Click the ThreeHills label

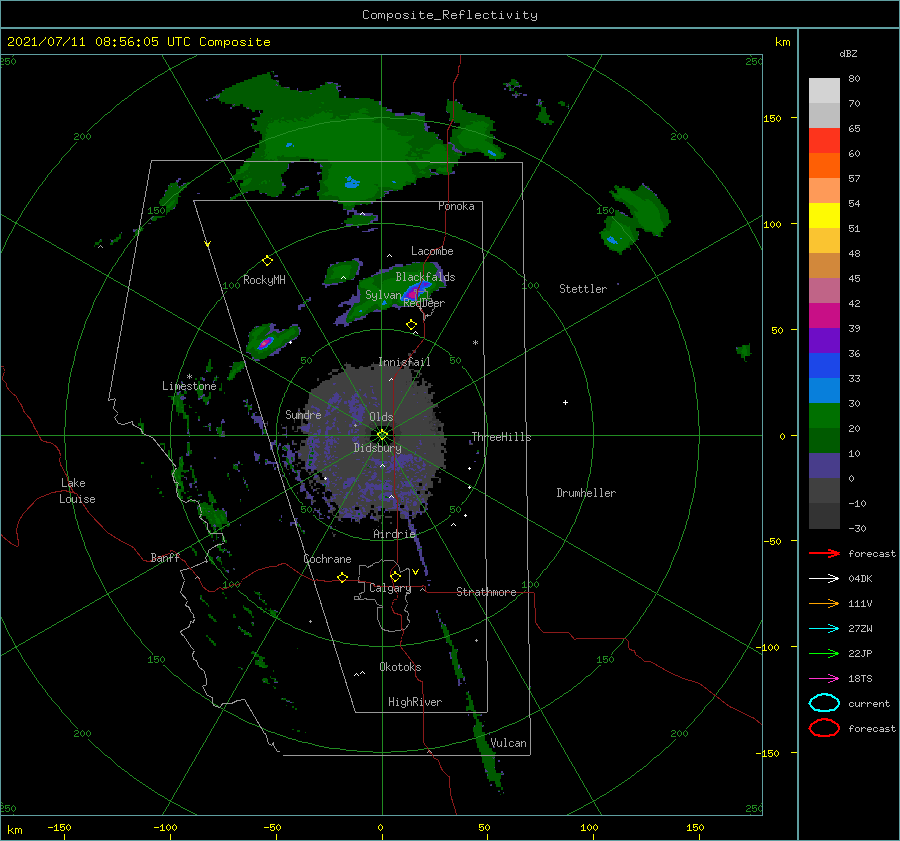(501, 437)
